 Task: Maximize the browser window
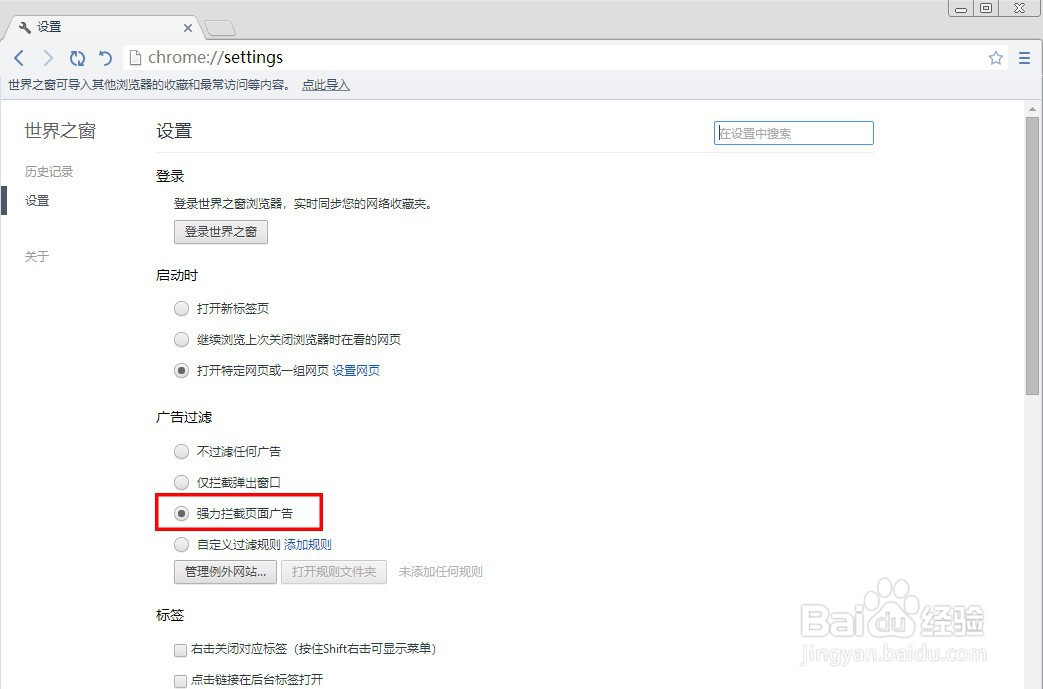click(986, 9)
